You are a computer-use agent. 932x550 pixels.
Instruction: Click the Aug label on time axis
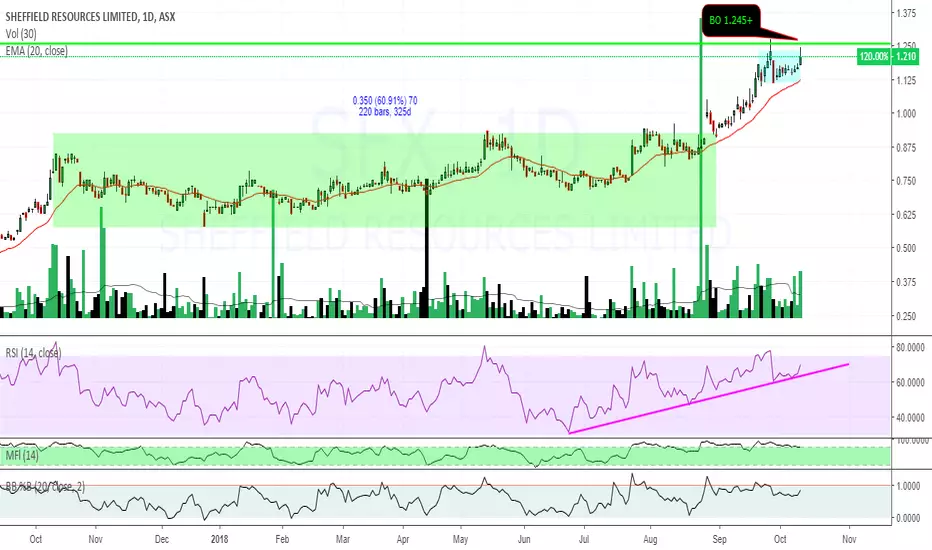click(x=650, y=539)
